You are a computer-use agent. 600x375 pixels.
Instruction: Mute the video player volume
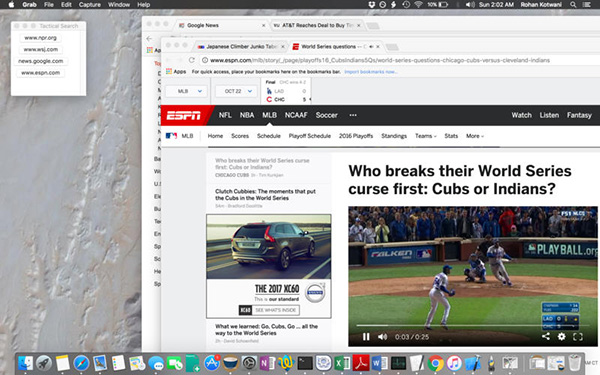[x=382, y=337]
